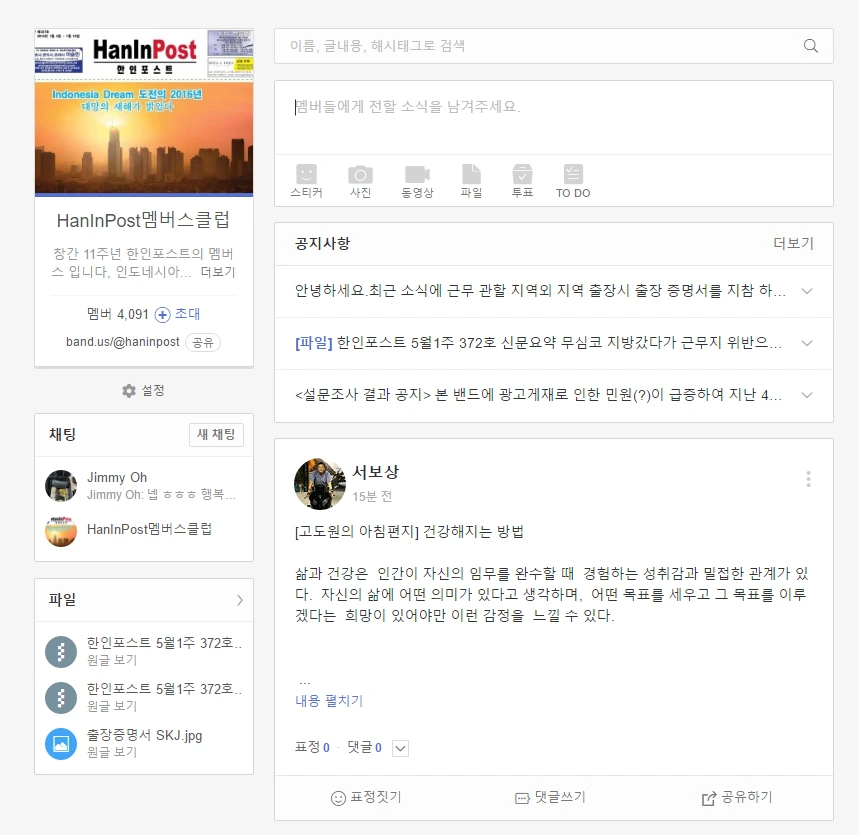Show more band description 더보기
Screen dimensions: 859x835
(217, 272)
